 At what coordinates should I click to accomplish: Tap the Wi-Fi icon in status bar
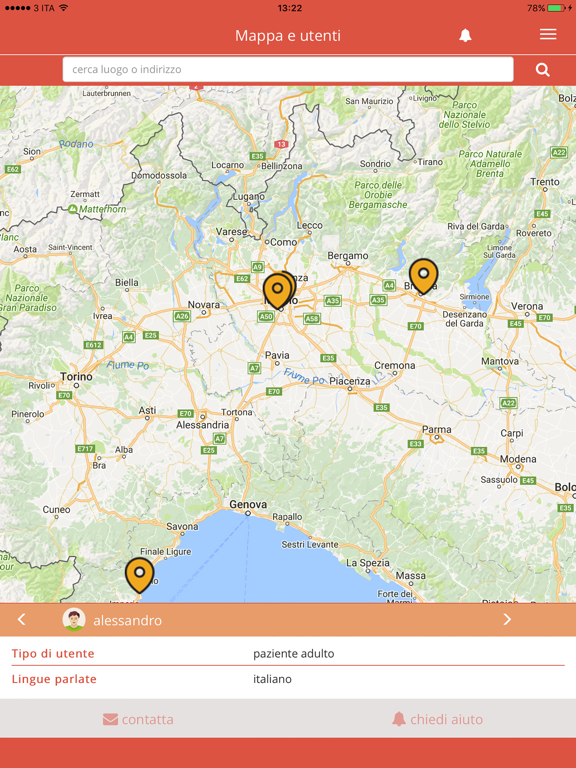tap(63, 8)
